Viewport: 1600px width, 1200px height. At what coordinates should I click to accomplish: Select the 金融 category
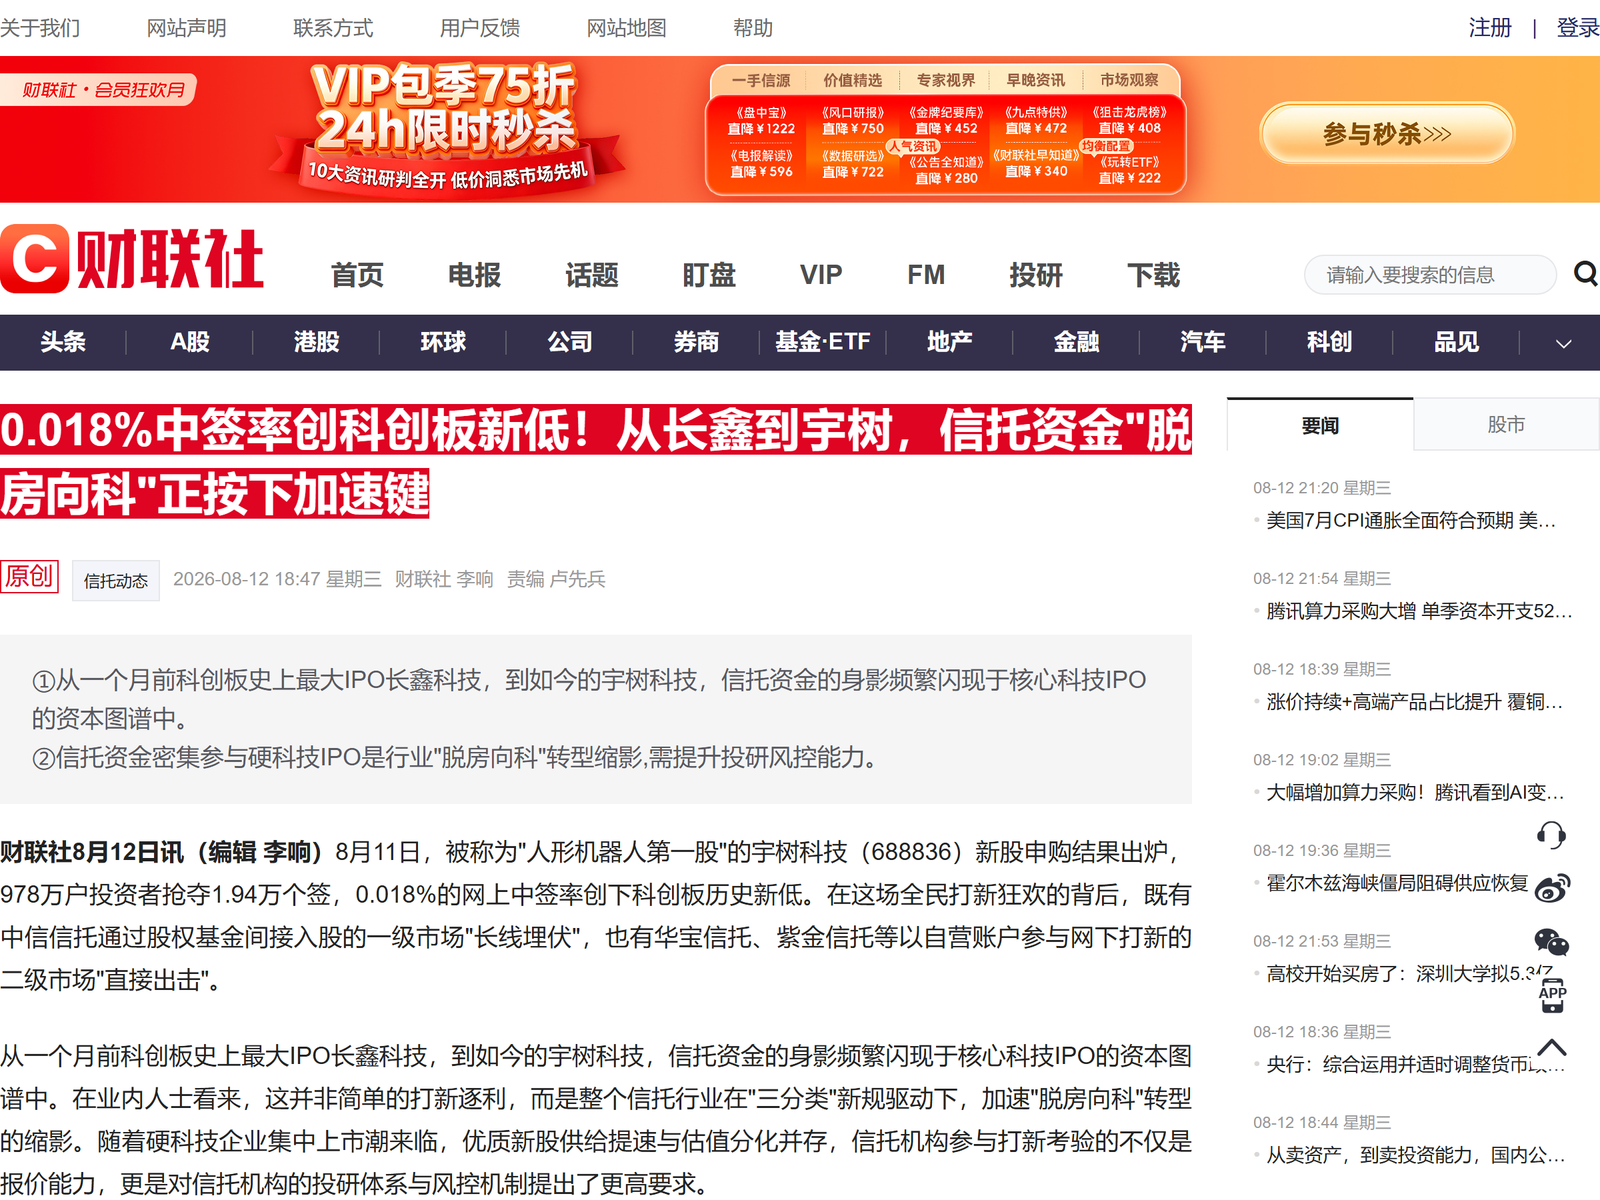[x=1076, y=342]
